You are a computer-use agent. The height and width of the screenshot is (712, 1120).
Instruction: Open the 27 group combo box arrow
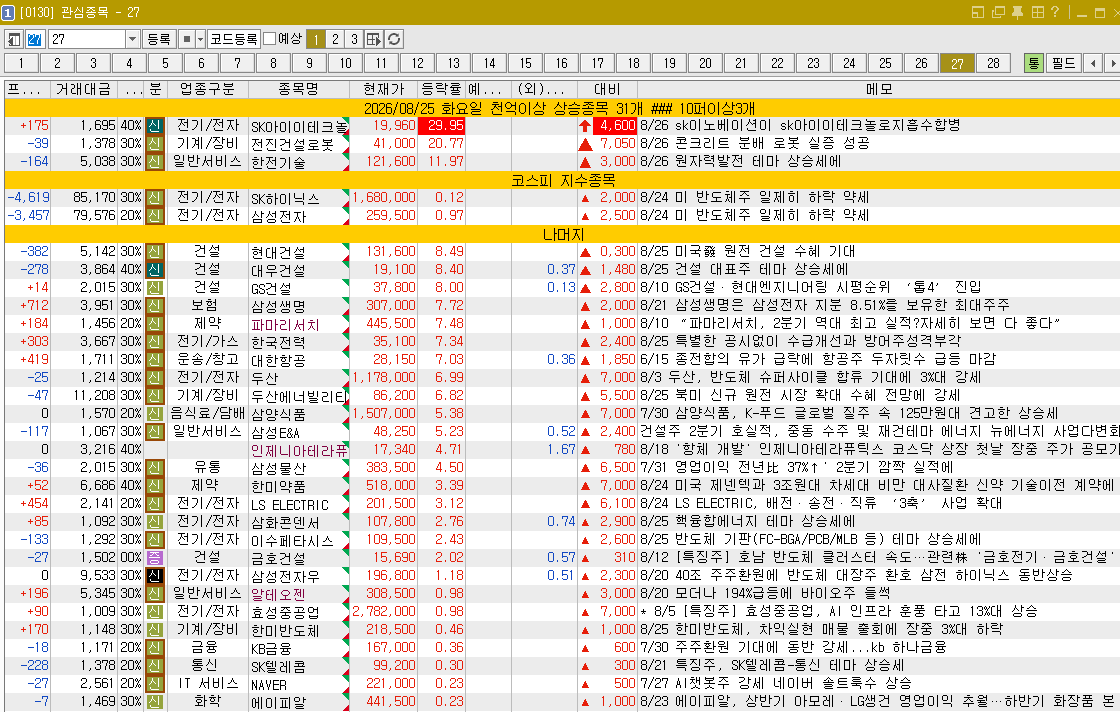pyautogui.click(x=132, y=39)
